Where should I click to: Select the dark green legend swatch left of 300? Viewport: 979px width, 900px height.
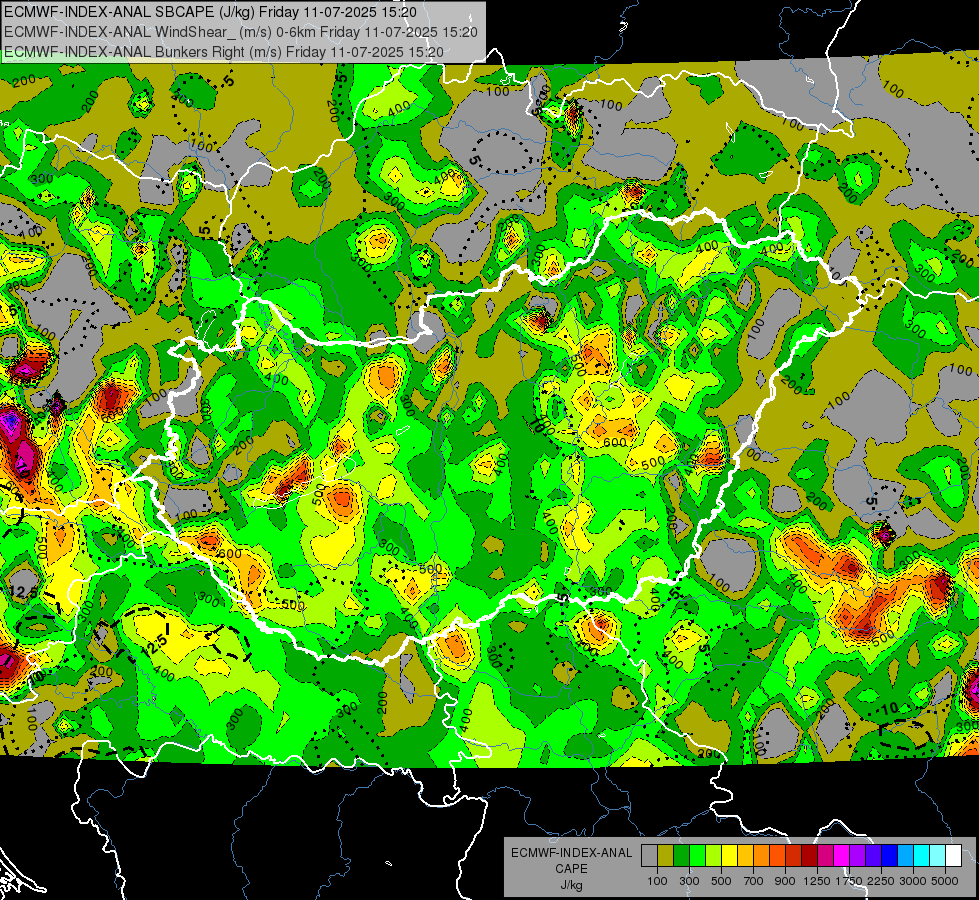[681, 856]
